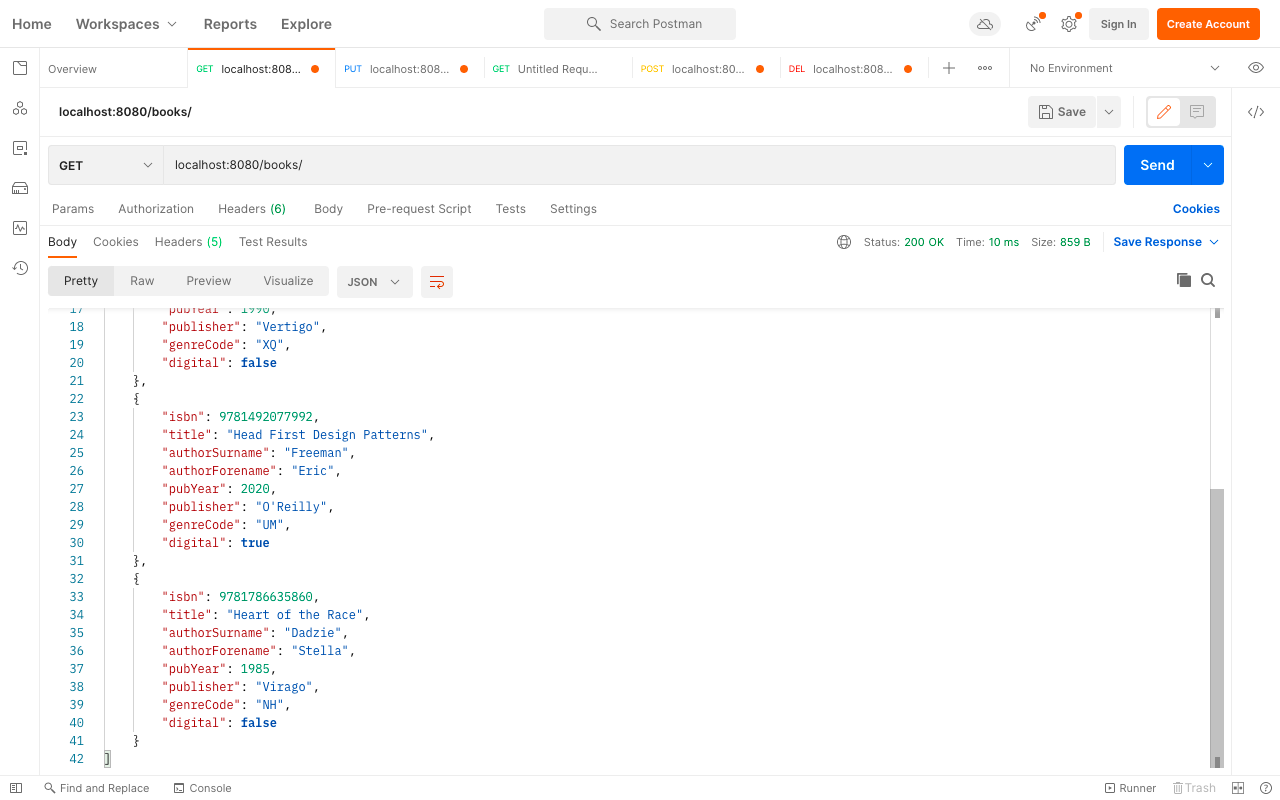
Task: Open the History sidebar icon
Action: click(x=20, y=268)
